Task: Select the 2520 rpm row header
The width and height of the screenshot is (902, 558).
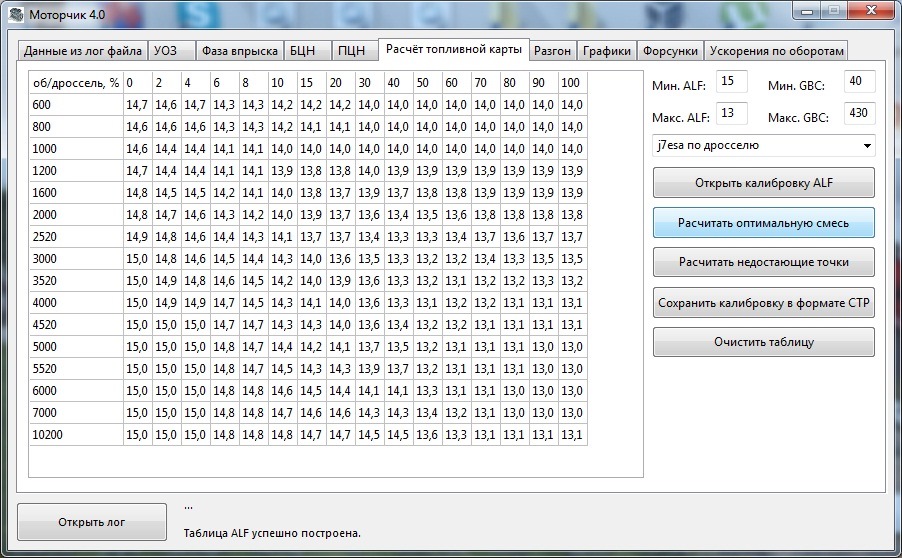Action: click(x=77, y=236)
